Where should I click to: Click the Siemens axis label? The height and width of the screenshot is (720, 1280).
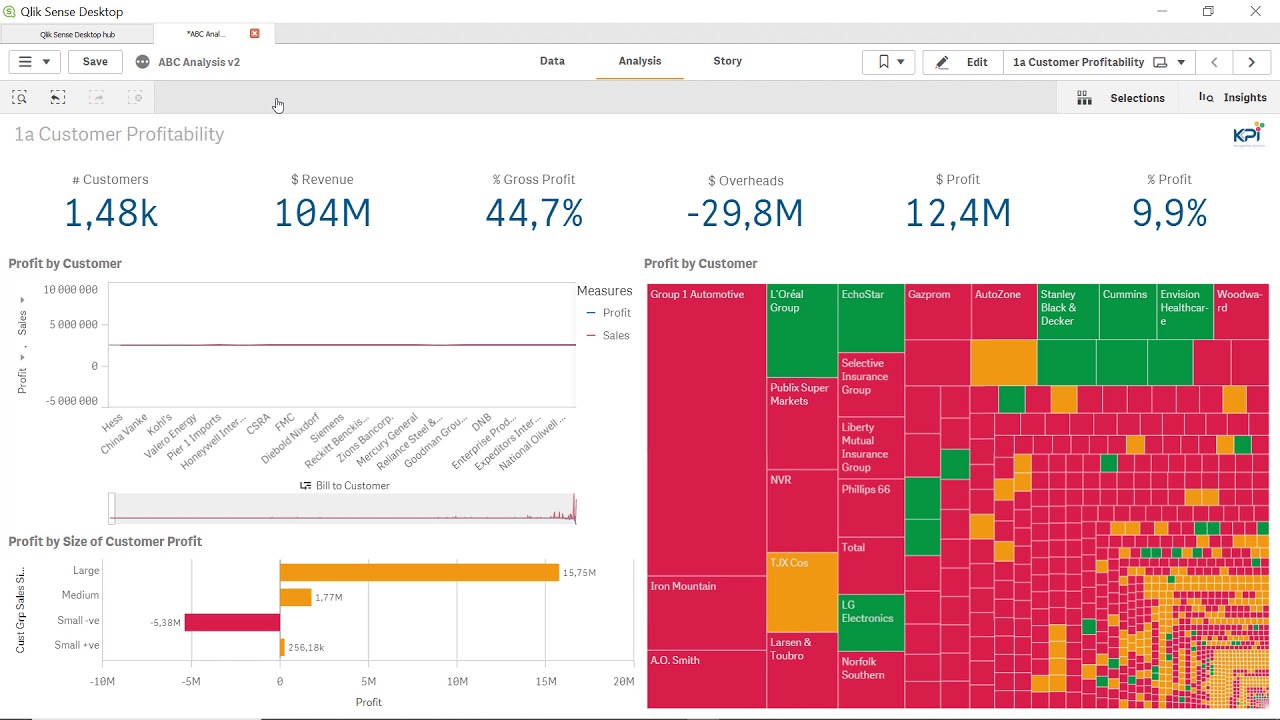(x=327, y=428)
